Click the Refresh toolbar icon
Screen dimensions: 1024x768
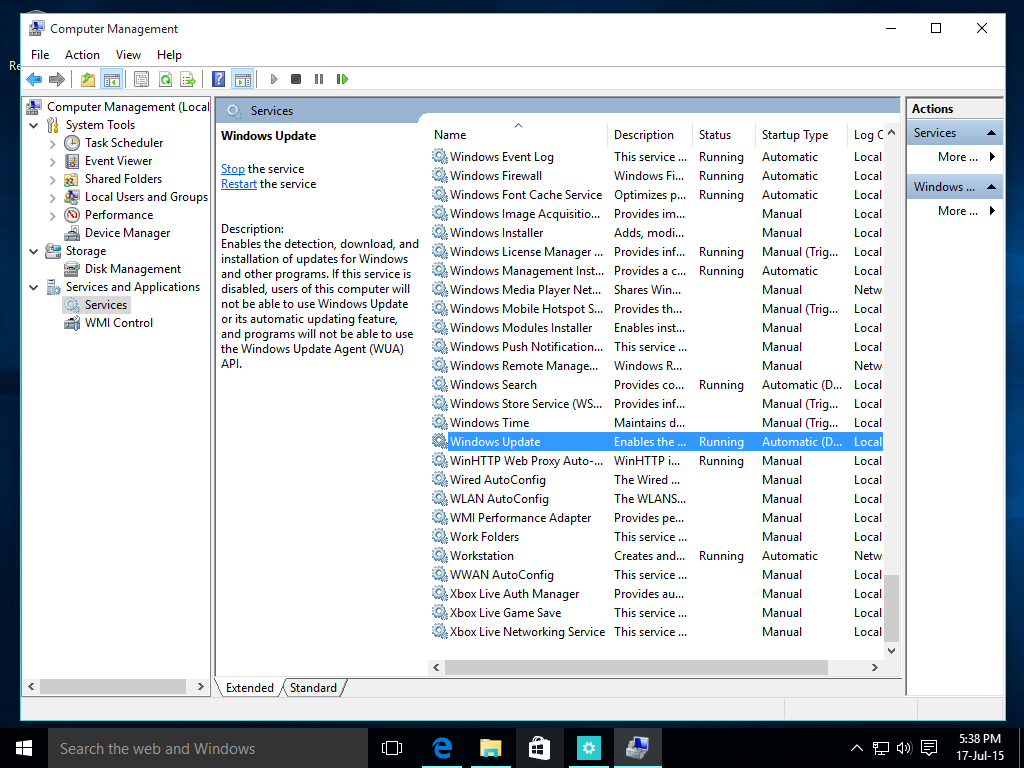[165, 80]
